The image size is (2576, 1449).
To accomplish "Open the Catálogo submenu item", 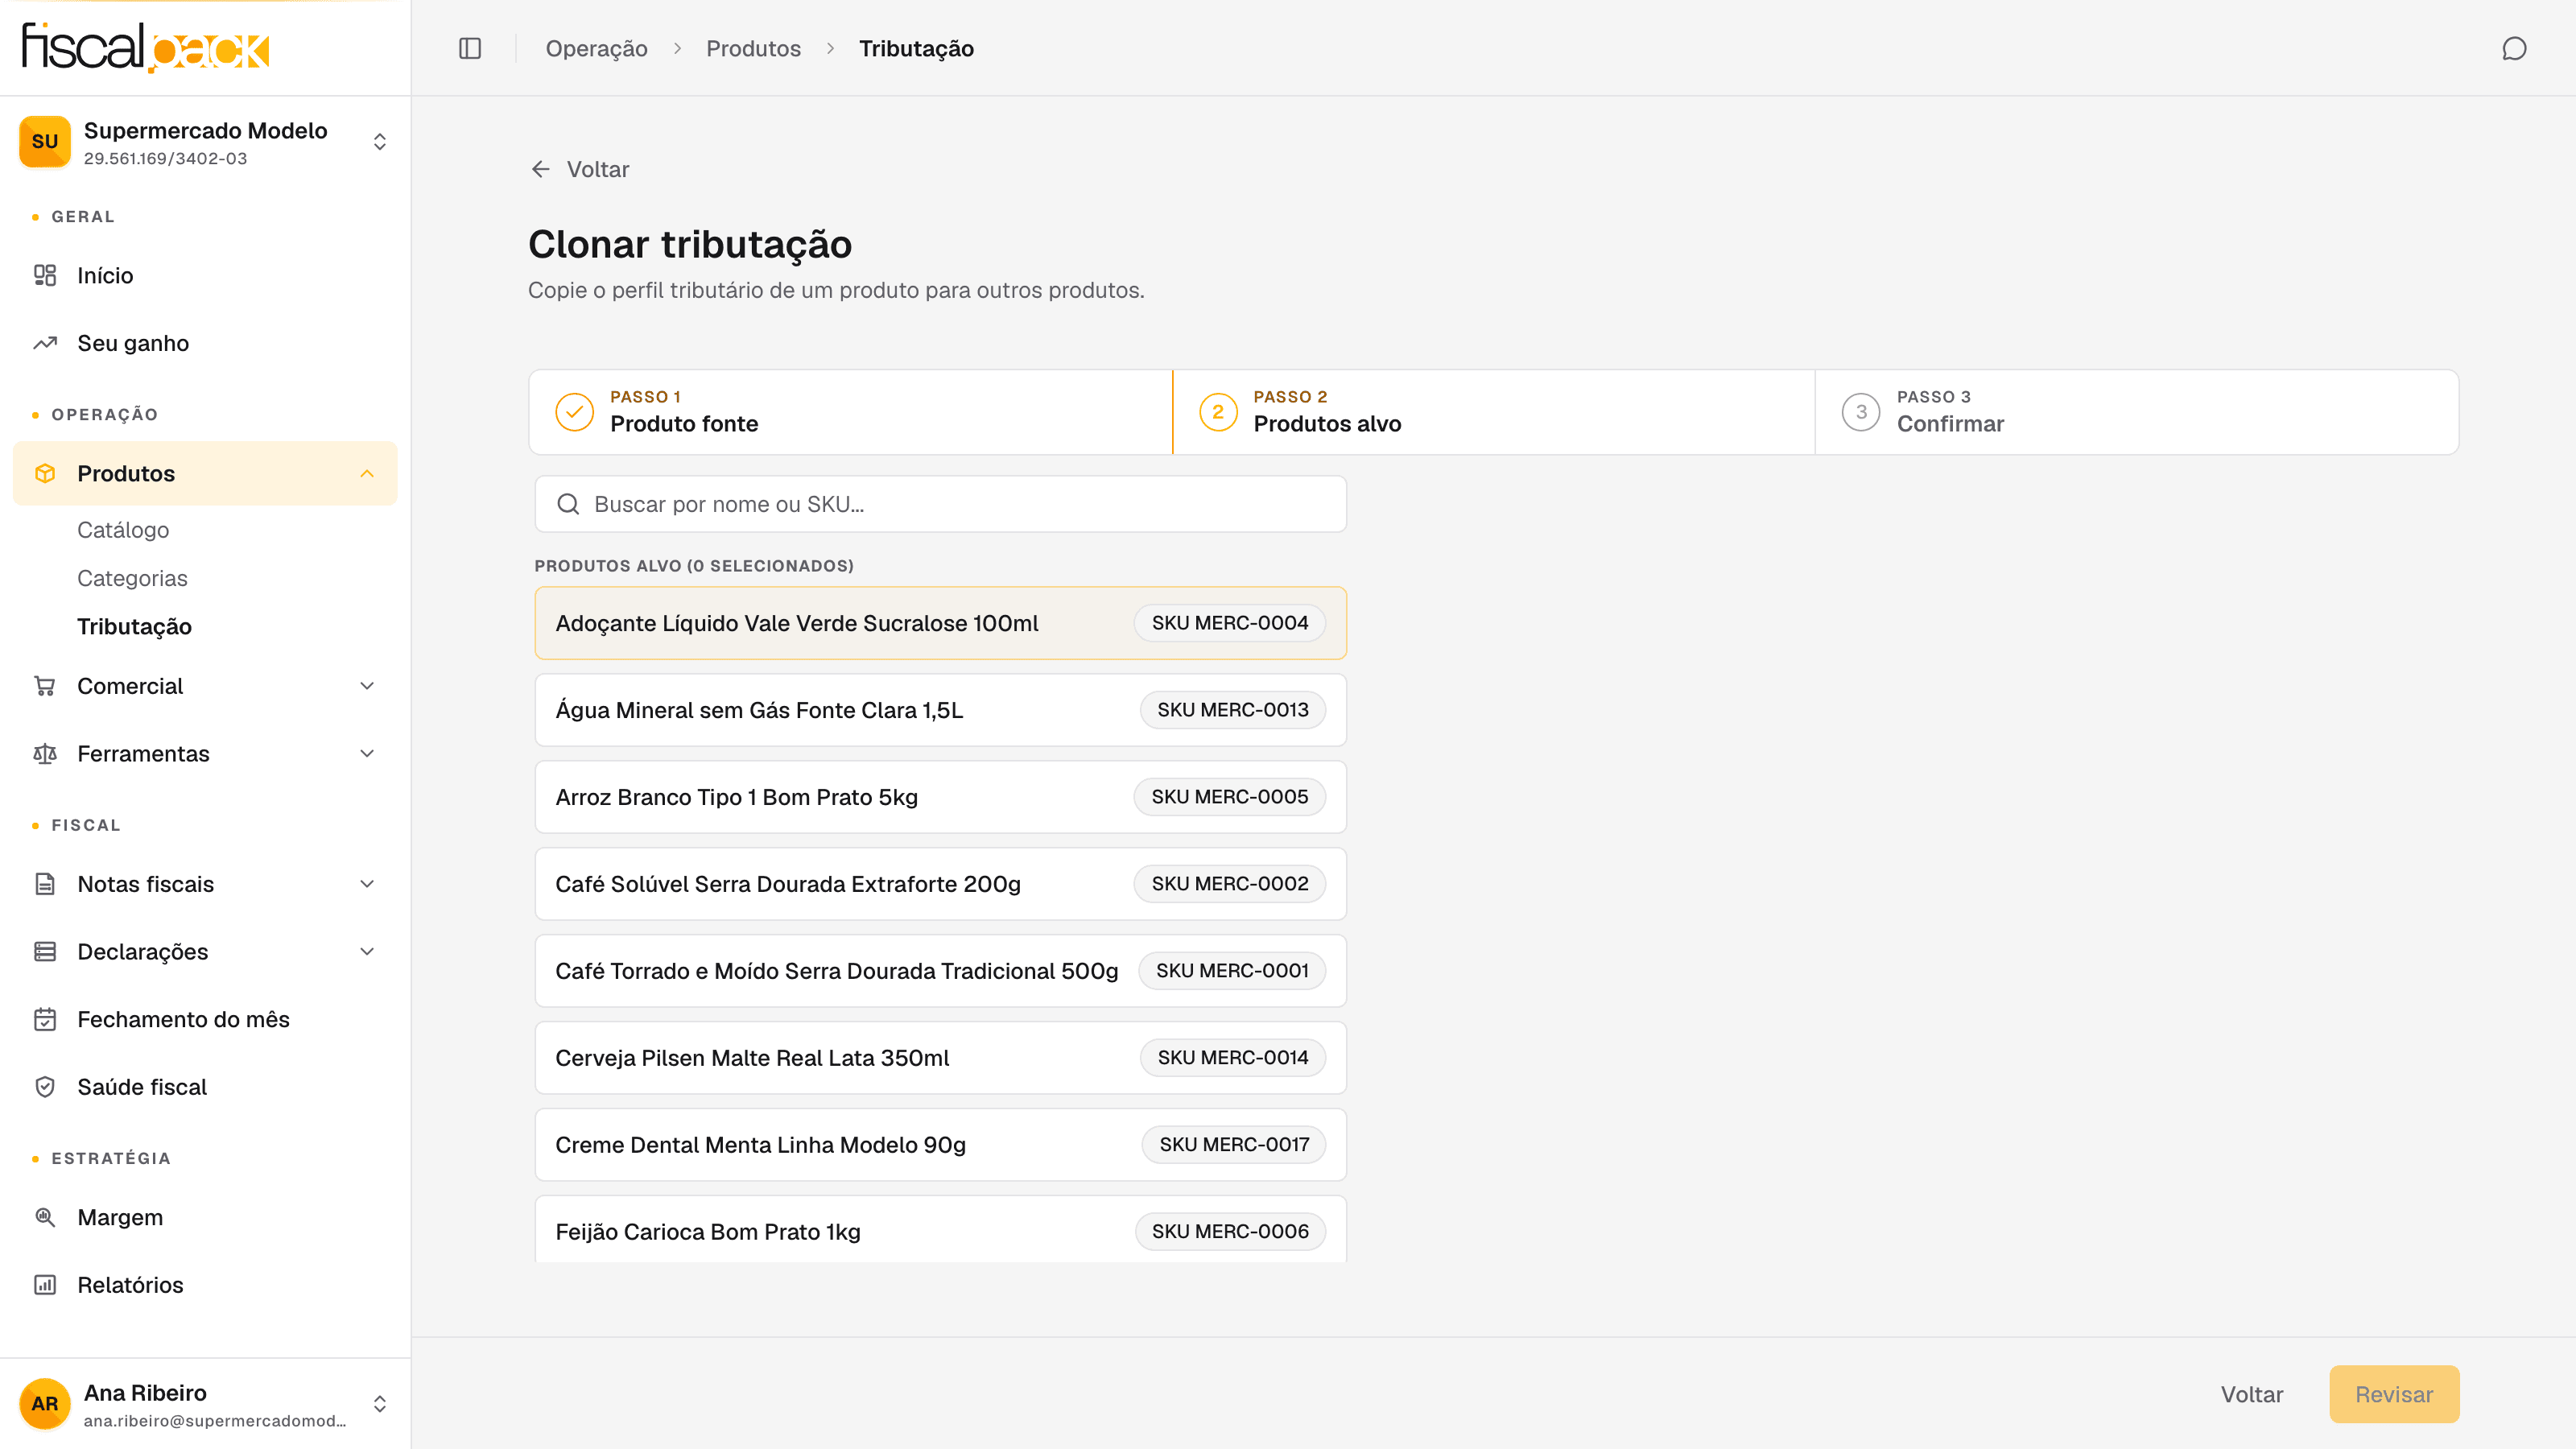I will click(x=123, y=530).
